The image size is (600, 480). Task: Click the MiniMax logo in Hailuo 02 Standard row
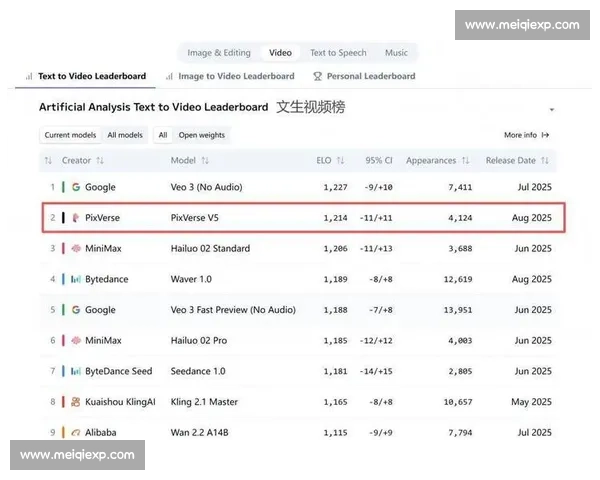[x=76, y=248]
